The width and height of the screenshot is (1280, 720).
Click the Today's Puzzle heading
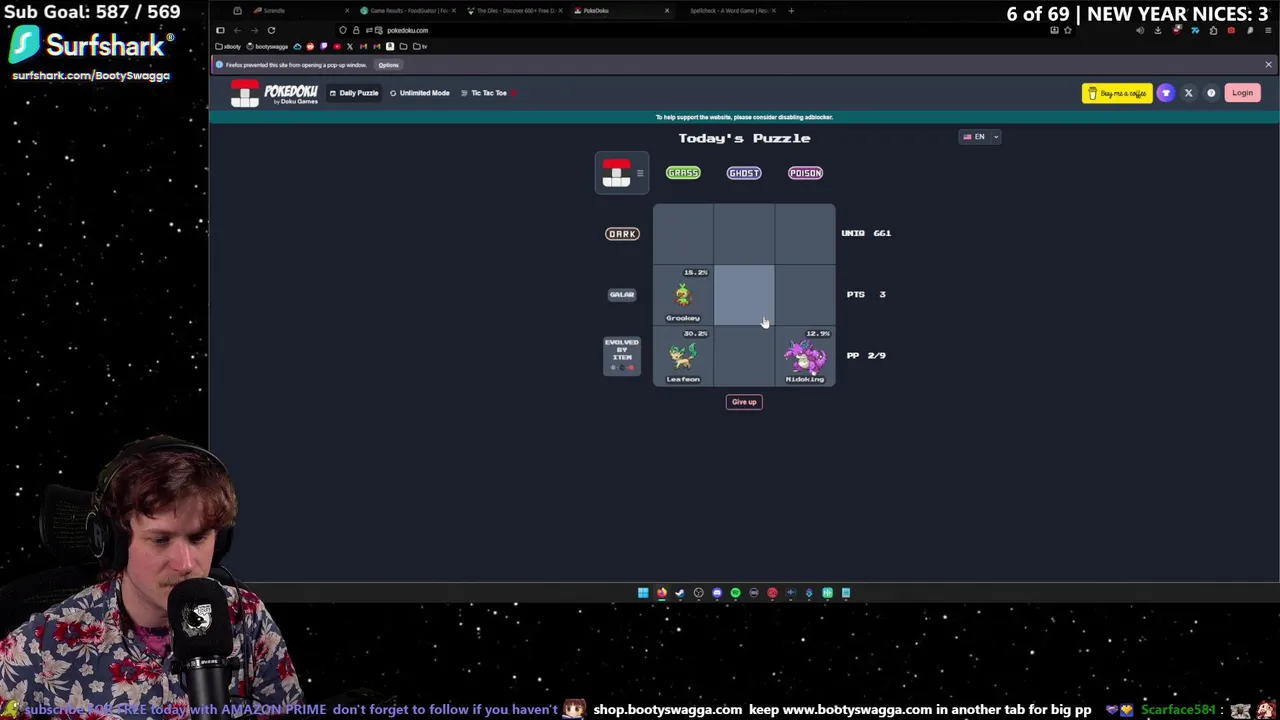(x=744, y=138)
